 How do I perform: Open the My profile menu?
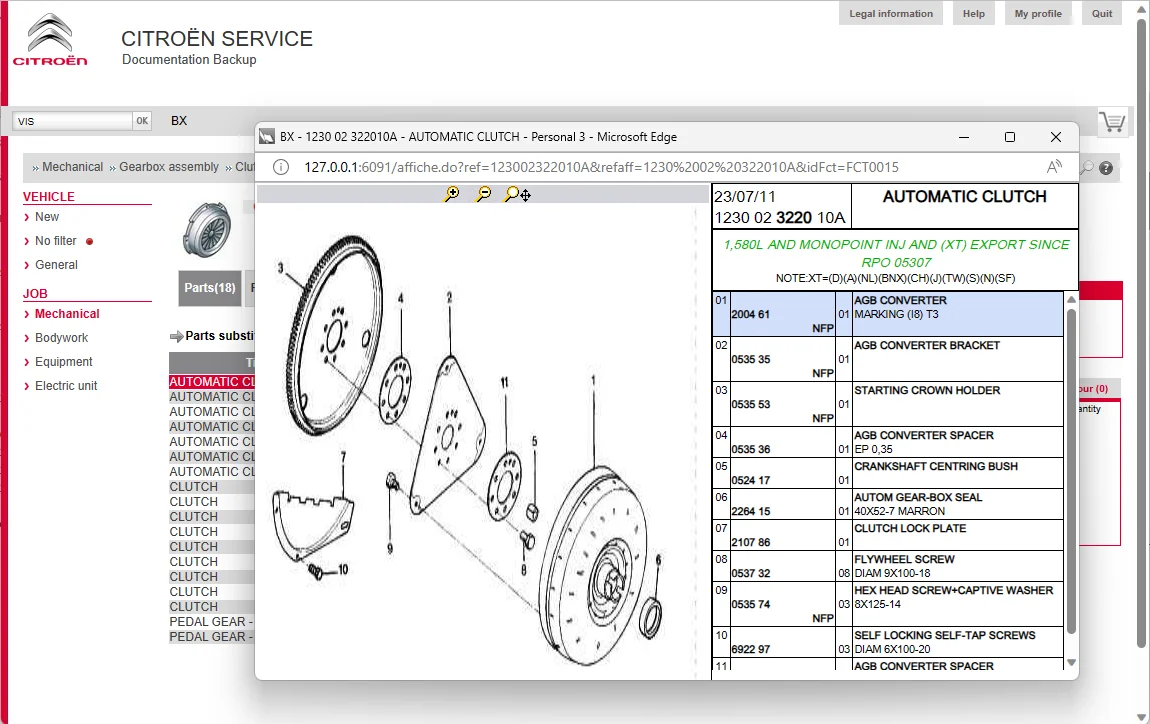[x=1038, y=14]
